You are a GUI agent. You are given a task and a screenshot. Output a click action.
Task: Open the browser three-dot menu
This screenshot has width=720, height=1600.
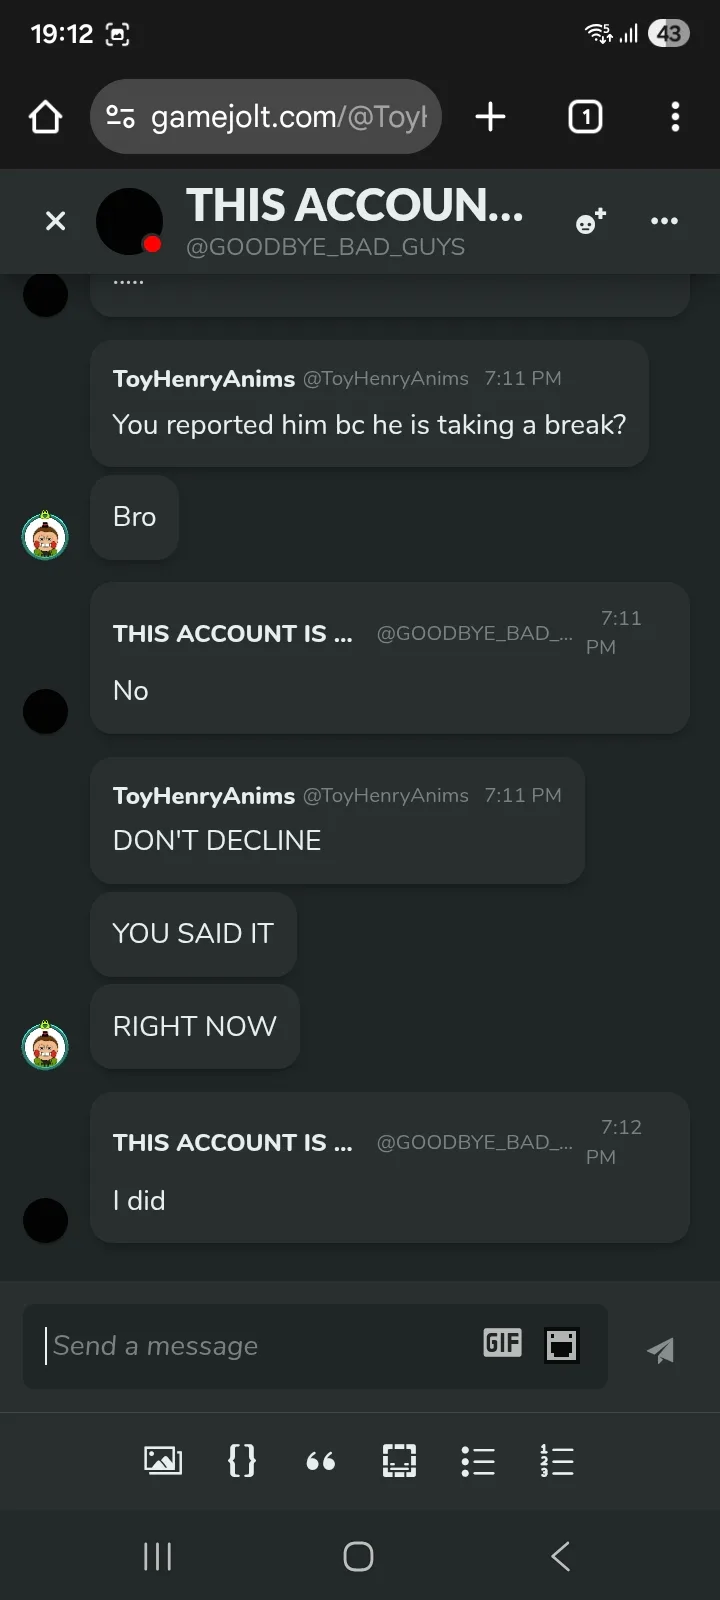tap(675, 117)
